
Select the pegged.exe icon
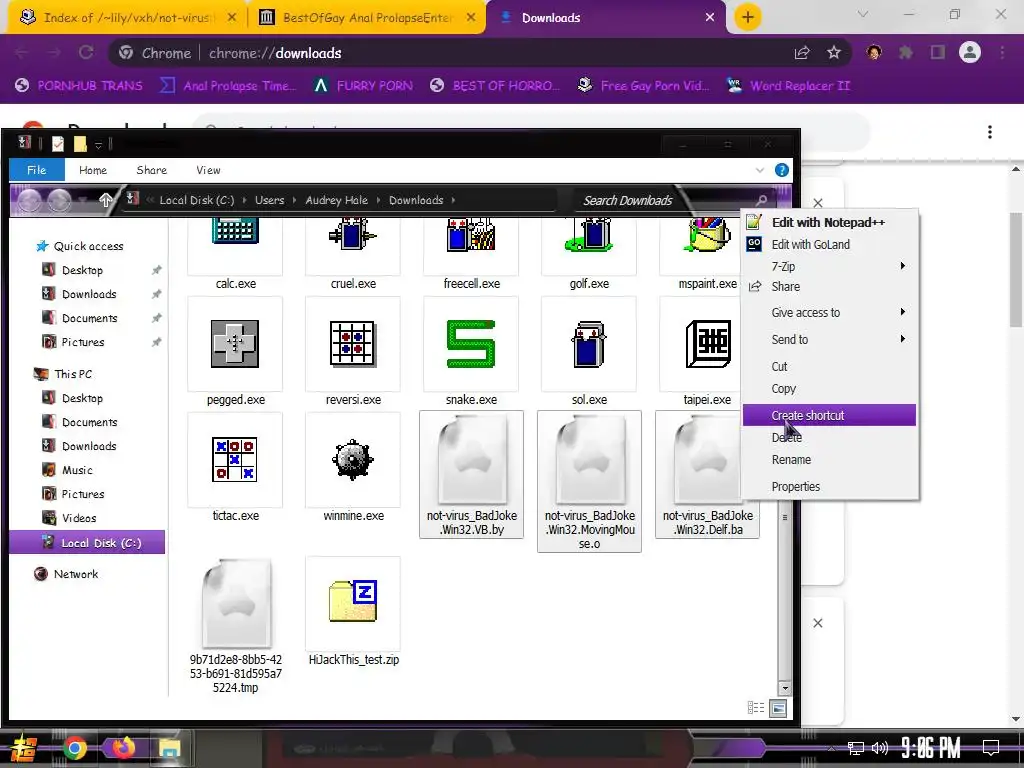235,344
